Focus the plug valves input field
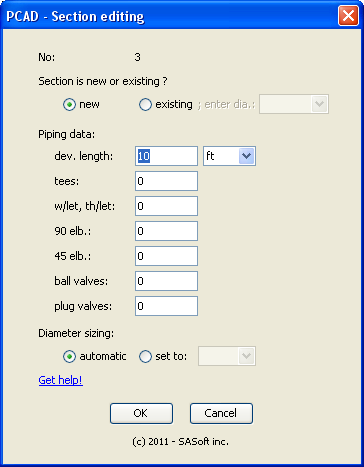 click(166, 306)
